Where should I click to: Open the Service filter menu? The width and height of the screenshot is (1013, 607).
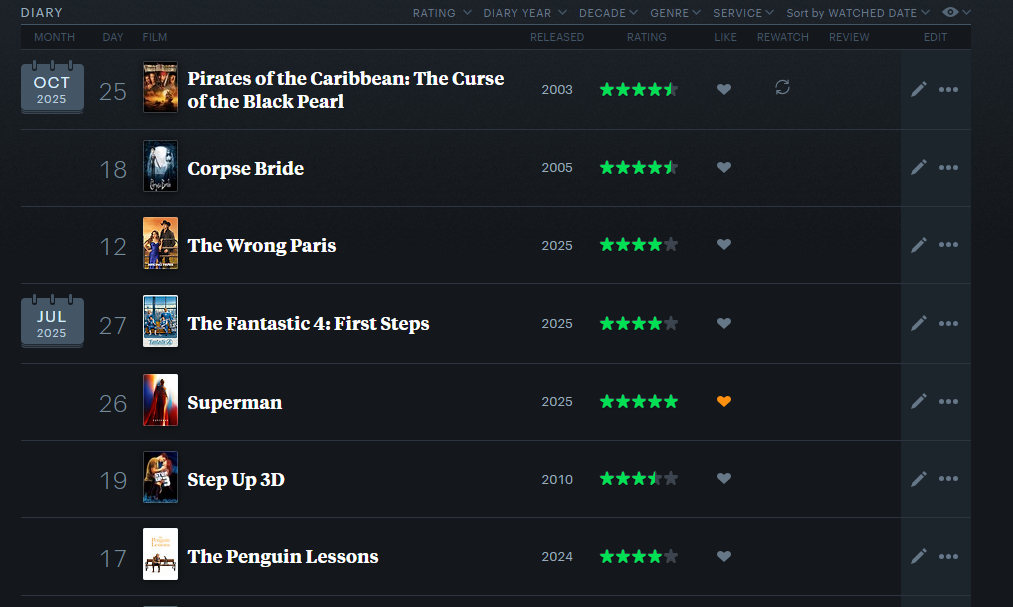point(744,13)
